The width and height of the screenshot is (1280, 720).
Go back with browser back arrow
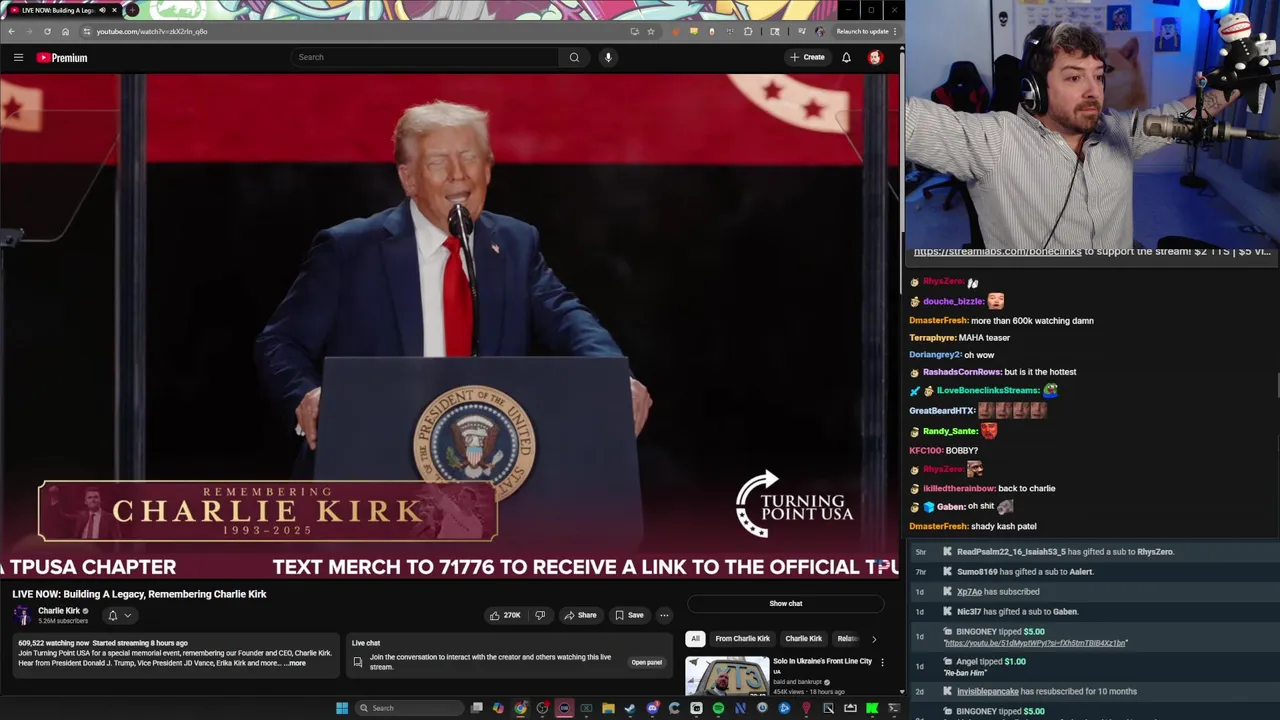11,31
